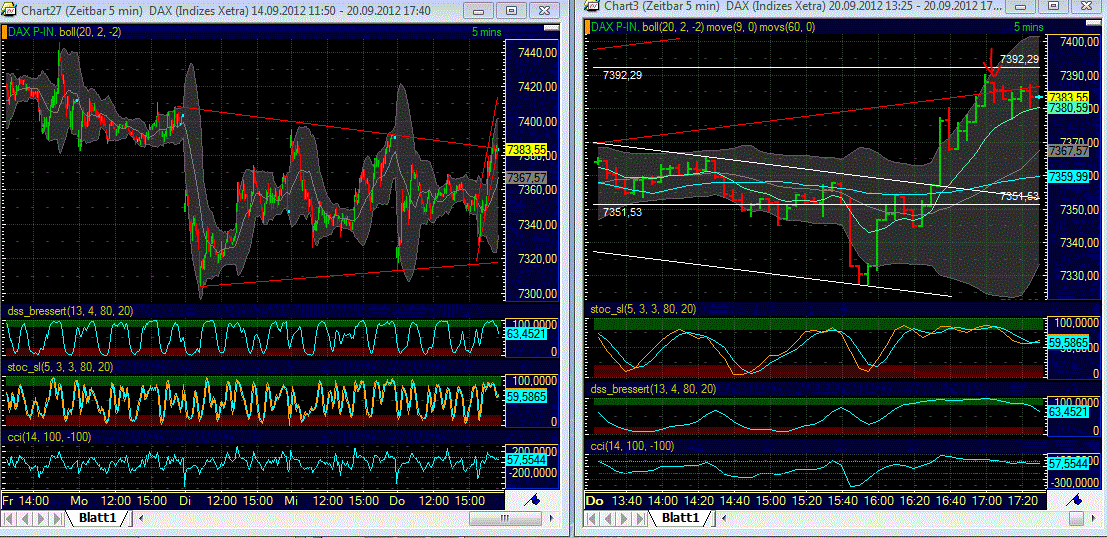
Task: Click the 63,4521 dss value in Chart3
Action: coord(1068,410)
